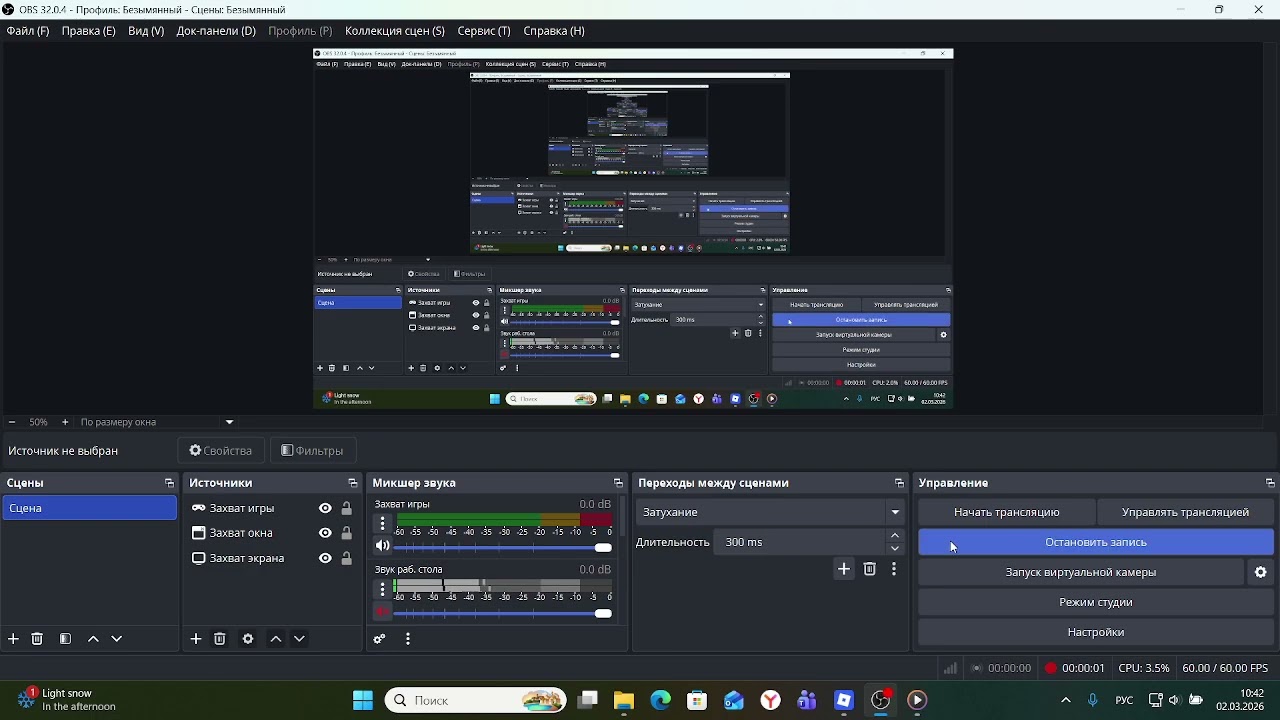The width and height of the screenshot is (1280, 720).
Task: Add a new scene with plus icon
Action: (13, 639)
